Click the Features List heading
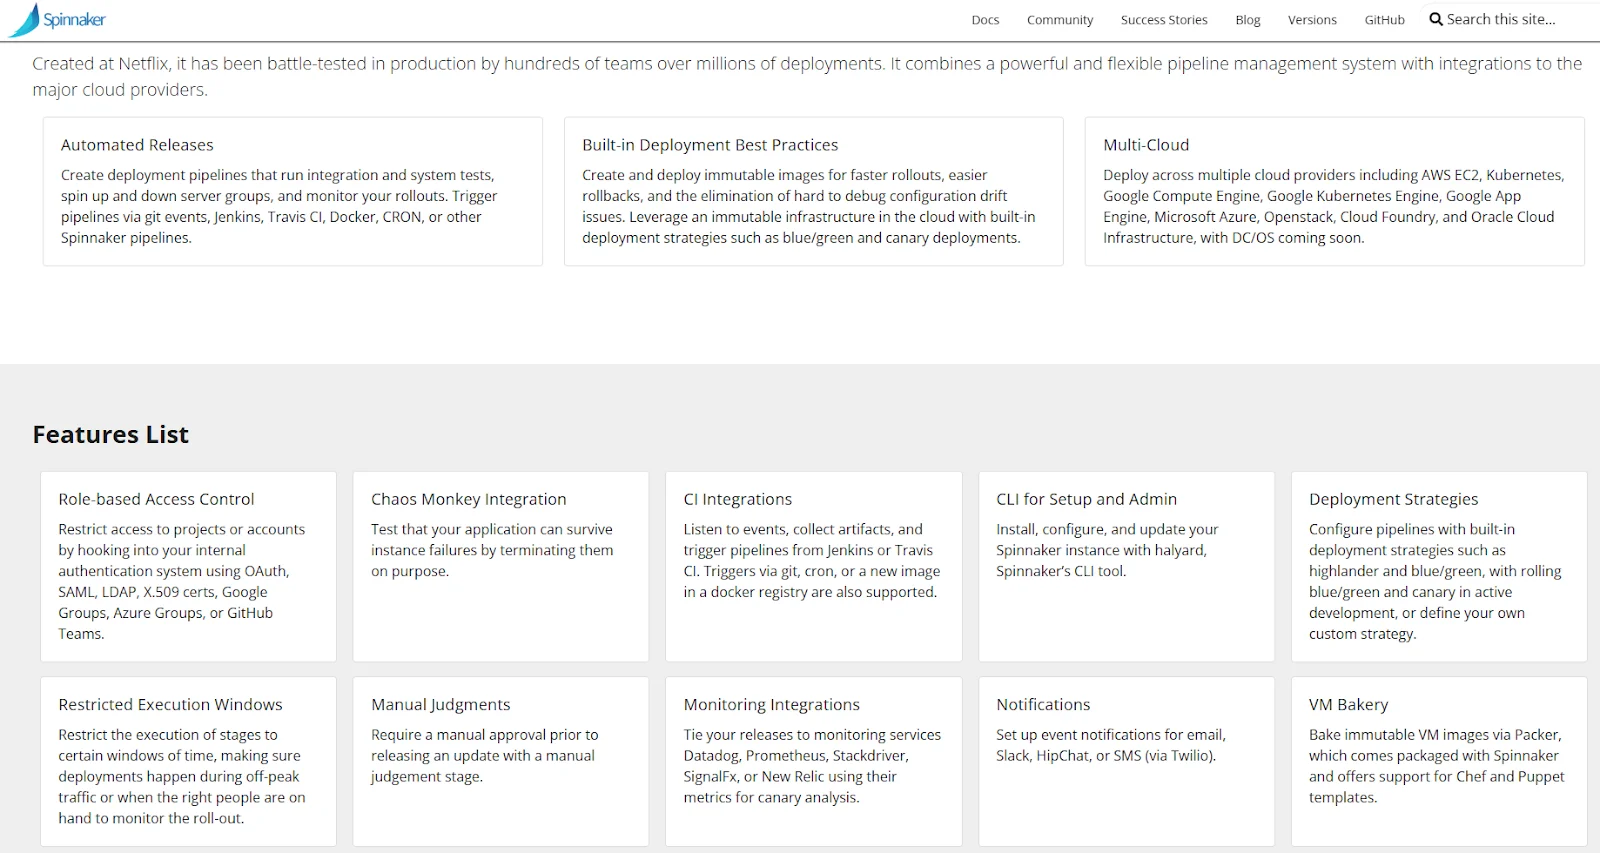 point(111,435)
